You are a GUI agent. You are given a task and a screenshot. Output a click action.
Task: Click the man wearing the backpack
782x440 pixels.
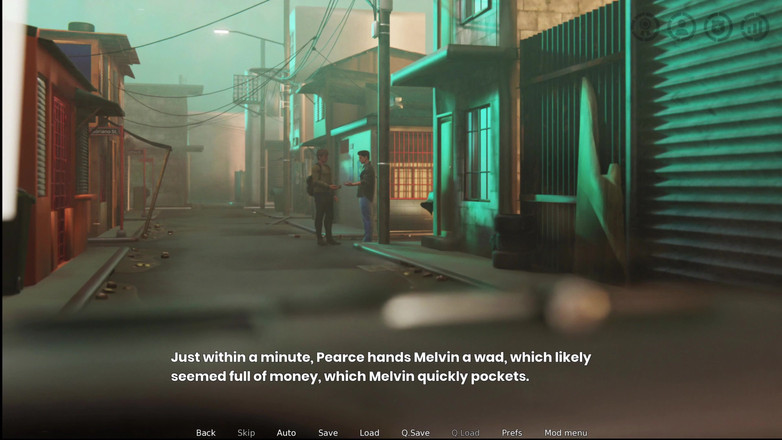324,195
